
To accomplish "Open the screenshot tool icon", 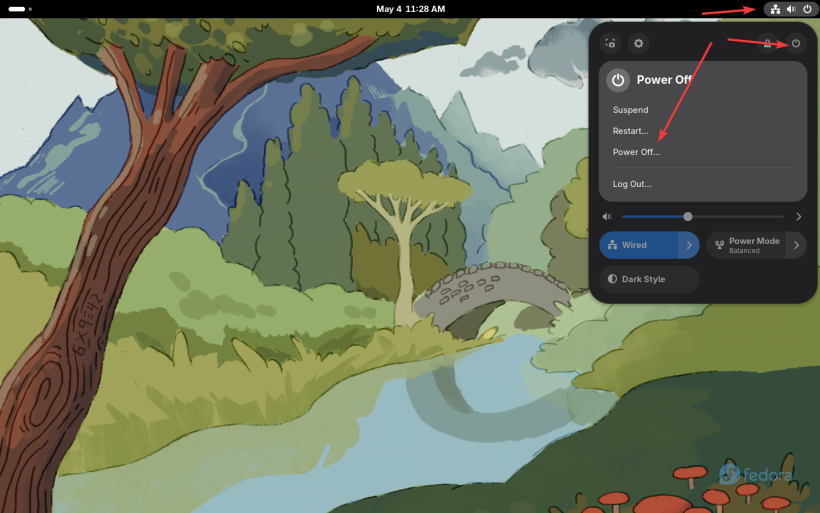I will click(610, 43).
